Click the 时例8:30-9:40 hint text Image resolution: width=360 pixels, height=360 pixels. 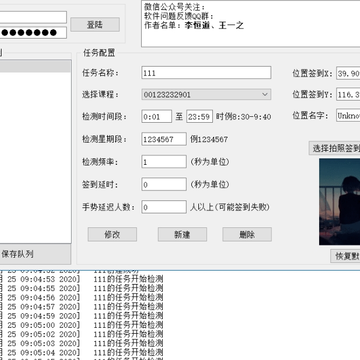click(x=243, y=117)
